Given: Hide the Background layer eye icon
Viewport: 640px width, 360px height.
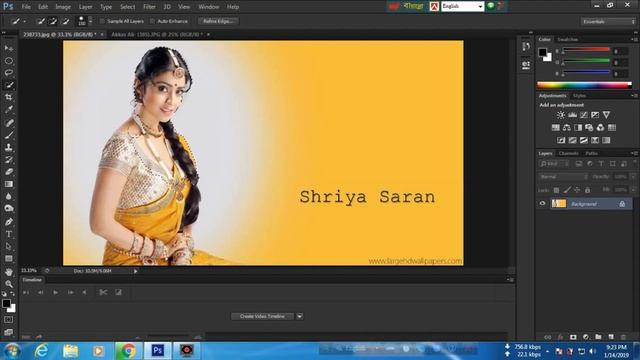Looking at the screenshot, I should [x=542, y=203].
